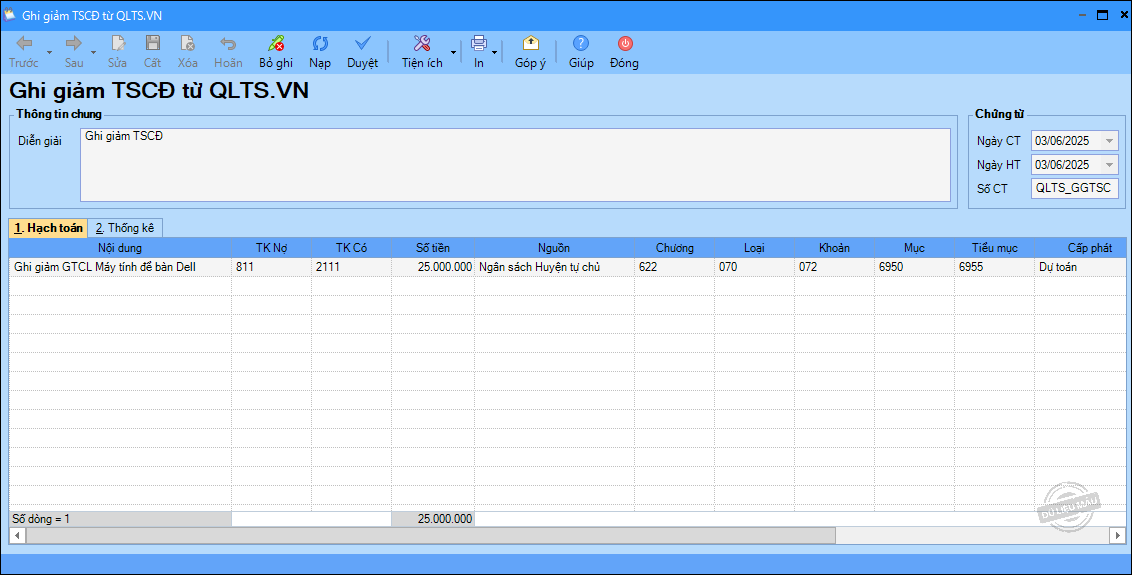Select the Khoản cell 072
The width and height of the screenshot is (1132, 575).
[x=835, y=267]
